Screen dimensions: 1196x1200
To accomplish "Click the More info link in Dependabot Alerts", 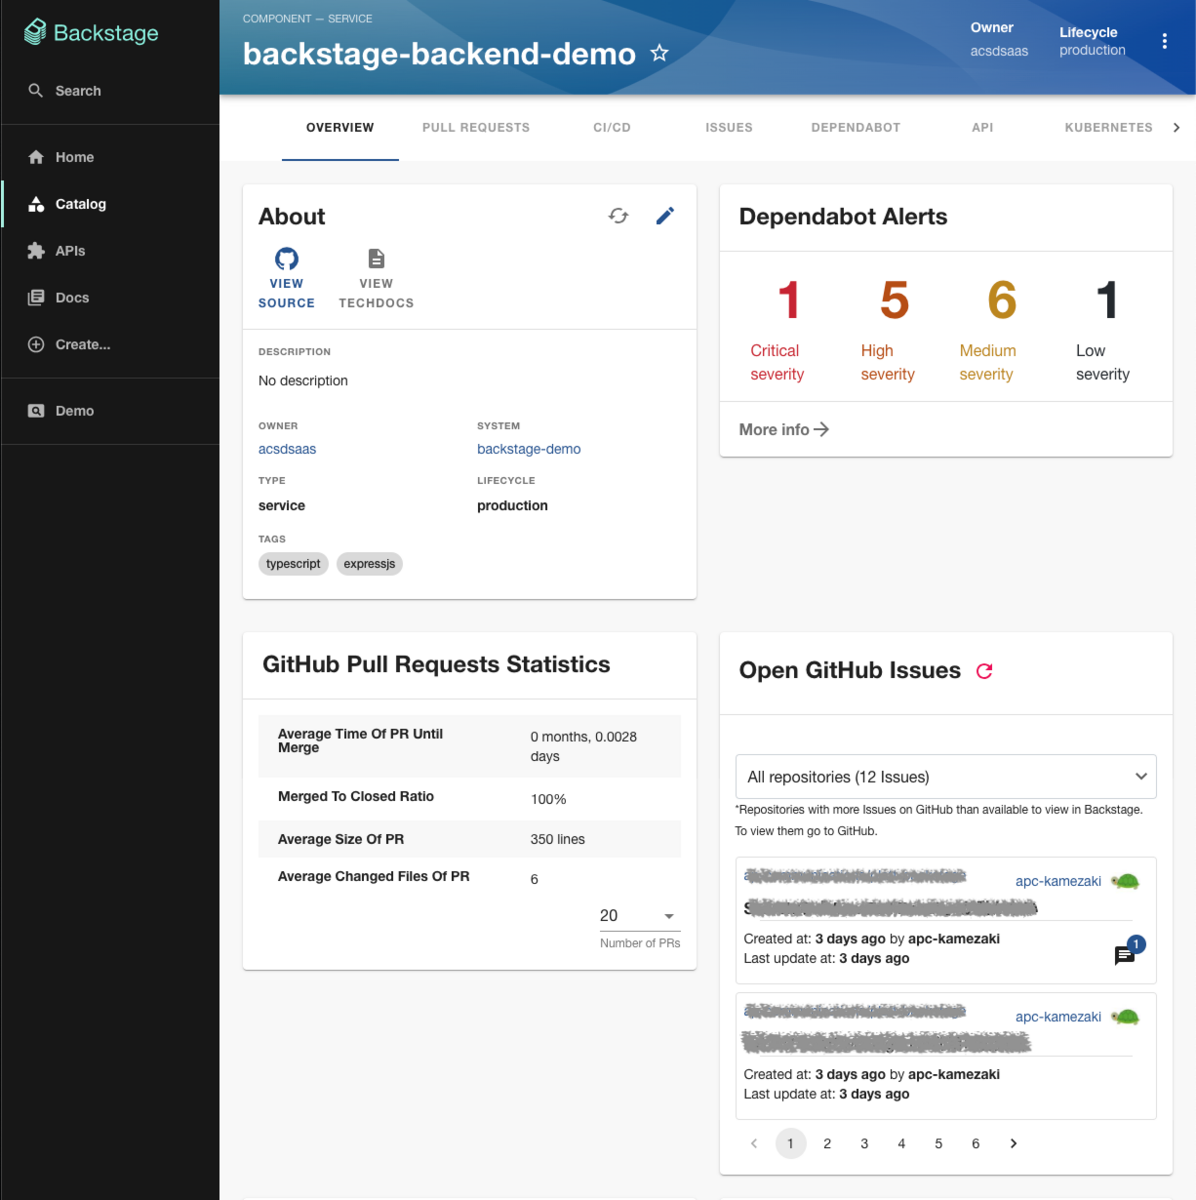I will tap(782, 429).
